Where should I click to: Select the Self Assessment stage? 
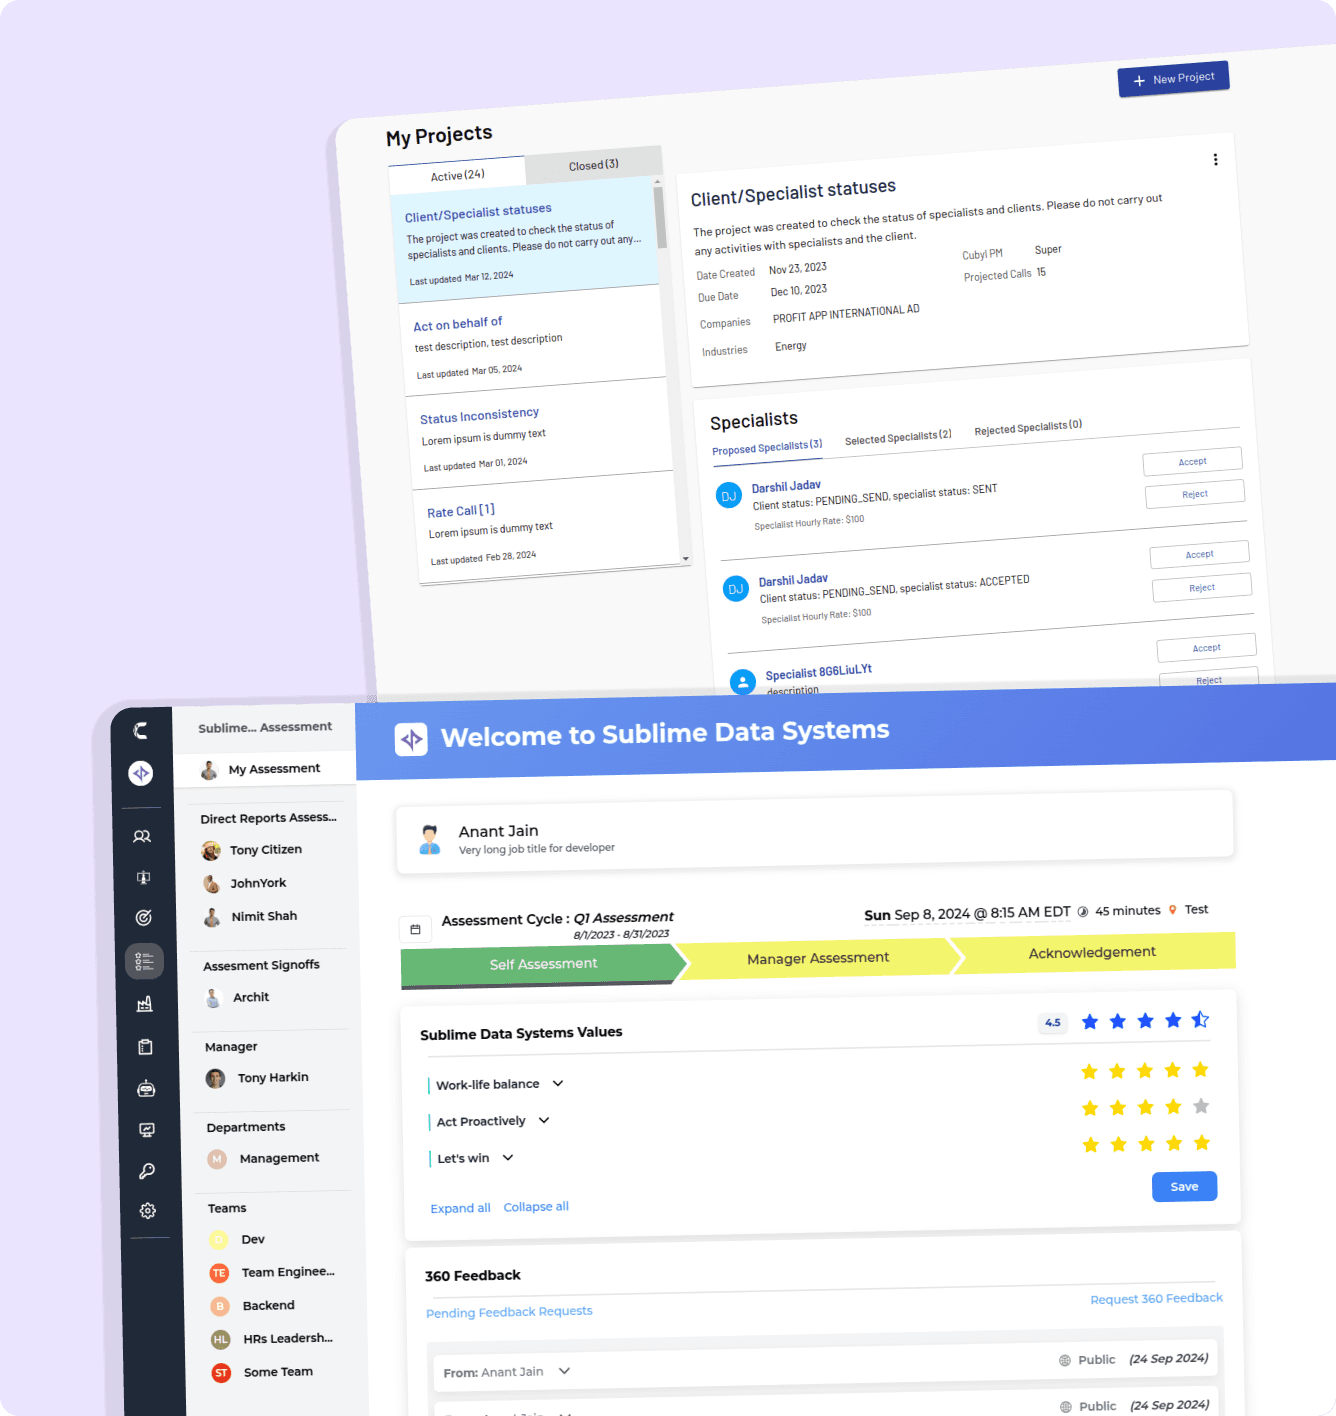[543, 965]
